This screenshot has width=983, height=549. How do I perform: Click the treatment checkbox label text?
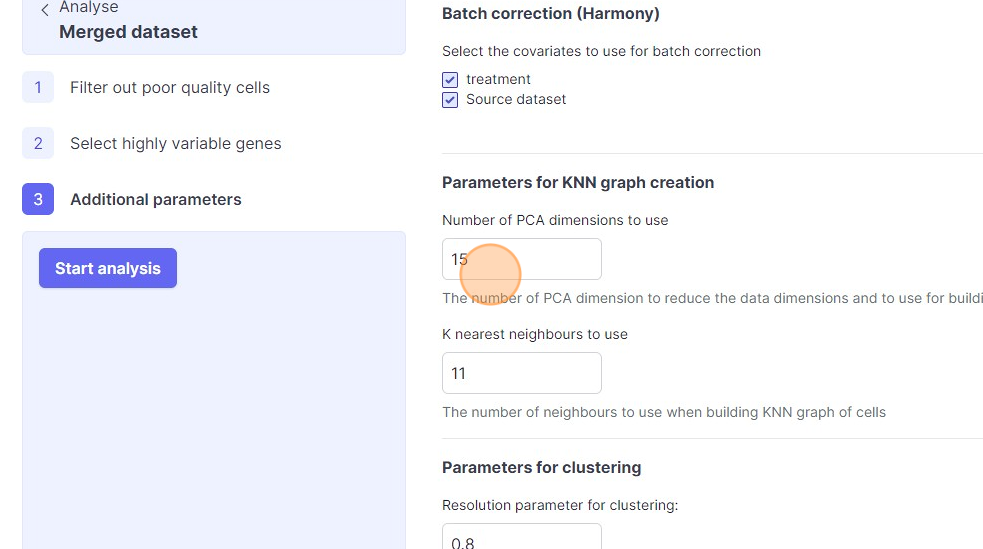click(x=498, y=80)
